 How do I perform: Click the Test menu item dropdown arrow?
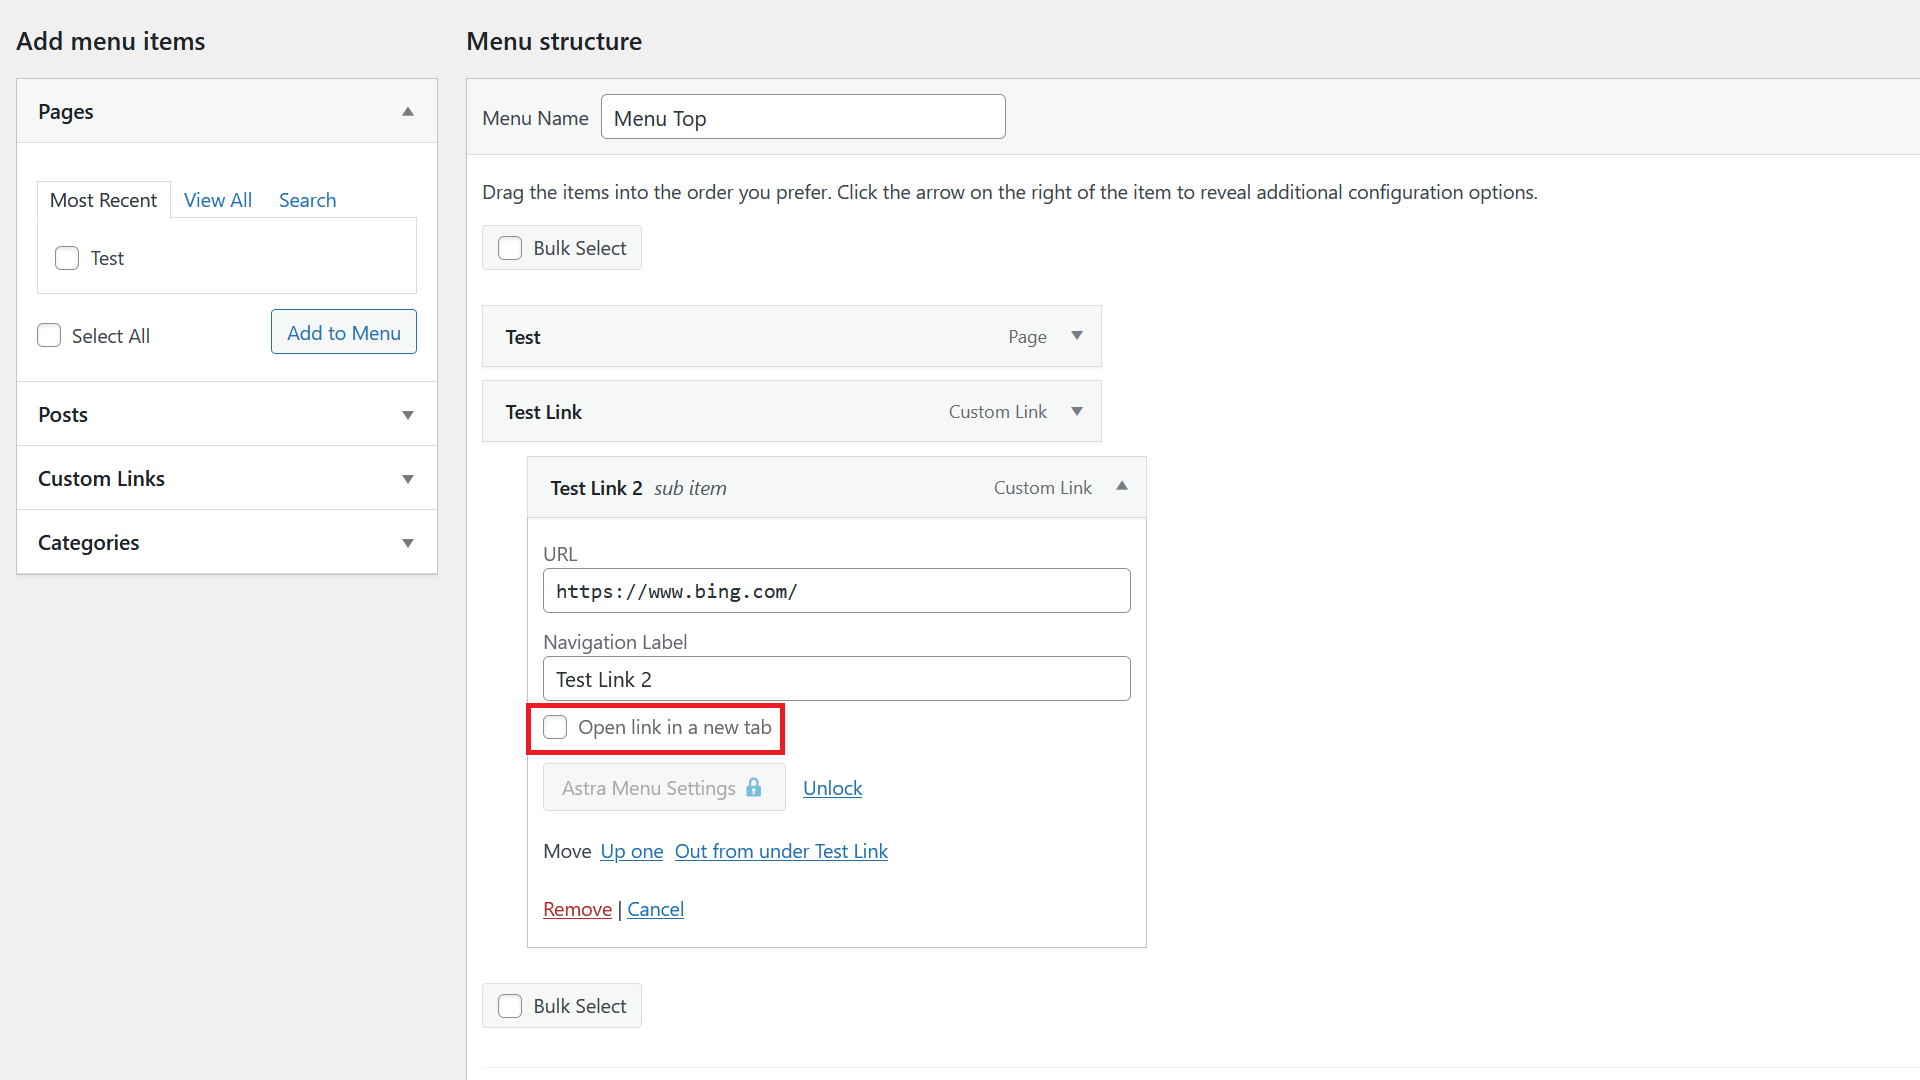click(x=1077, y=335)
